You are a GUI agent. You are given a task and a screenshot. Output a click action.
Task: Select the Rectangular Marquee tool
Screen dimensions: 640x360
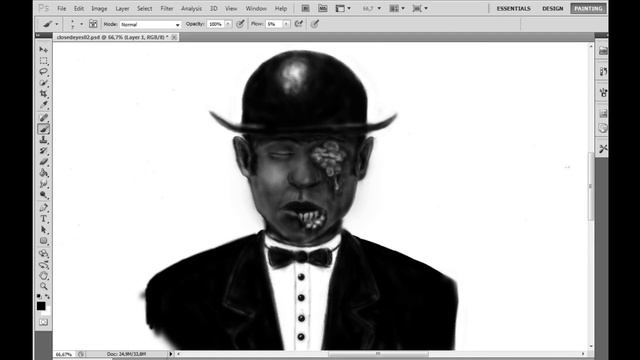point(44,61)
